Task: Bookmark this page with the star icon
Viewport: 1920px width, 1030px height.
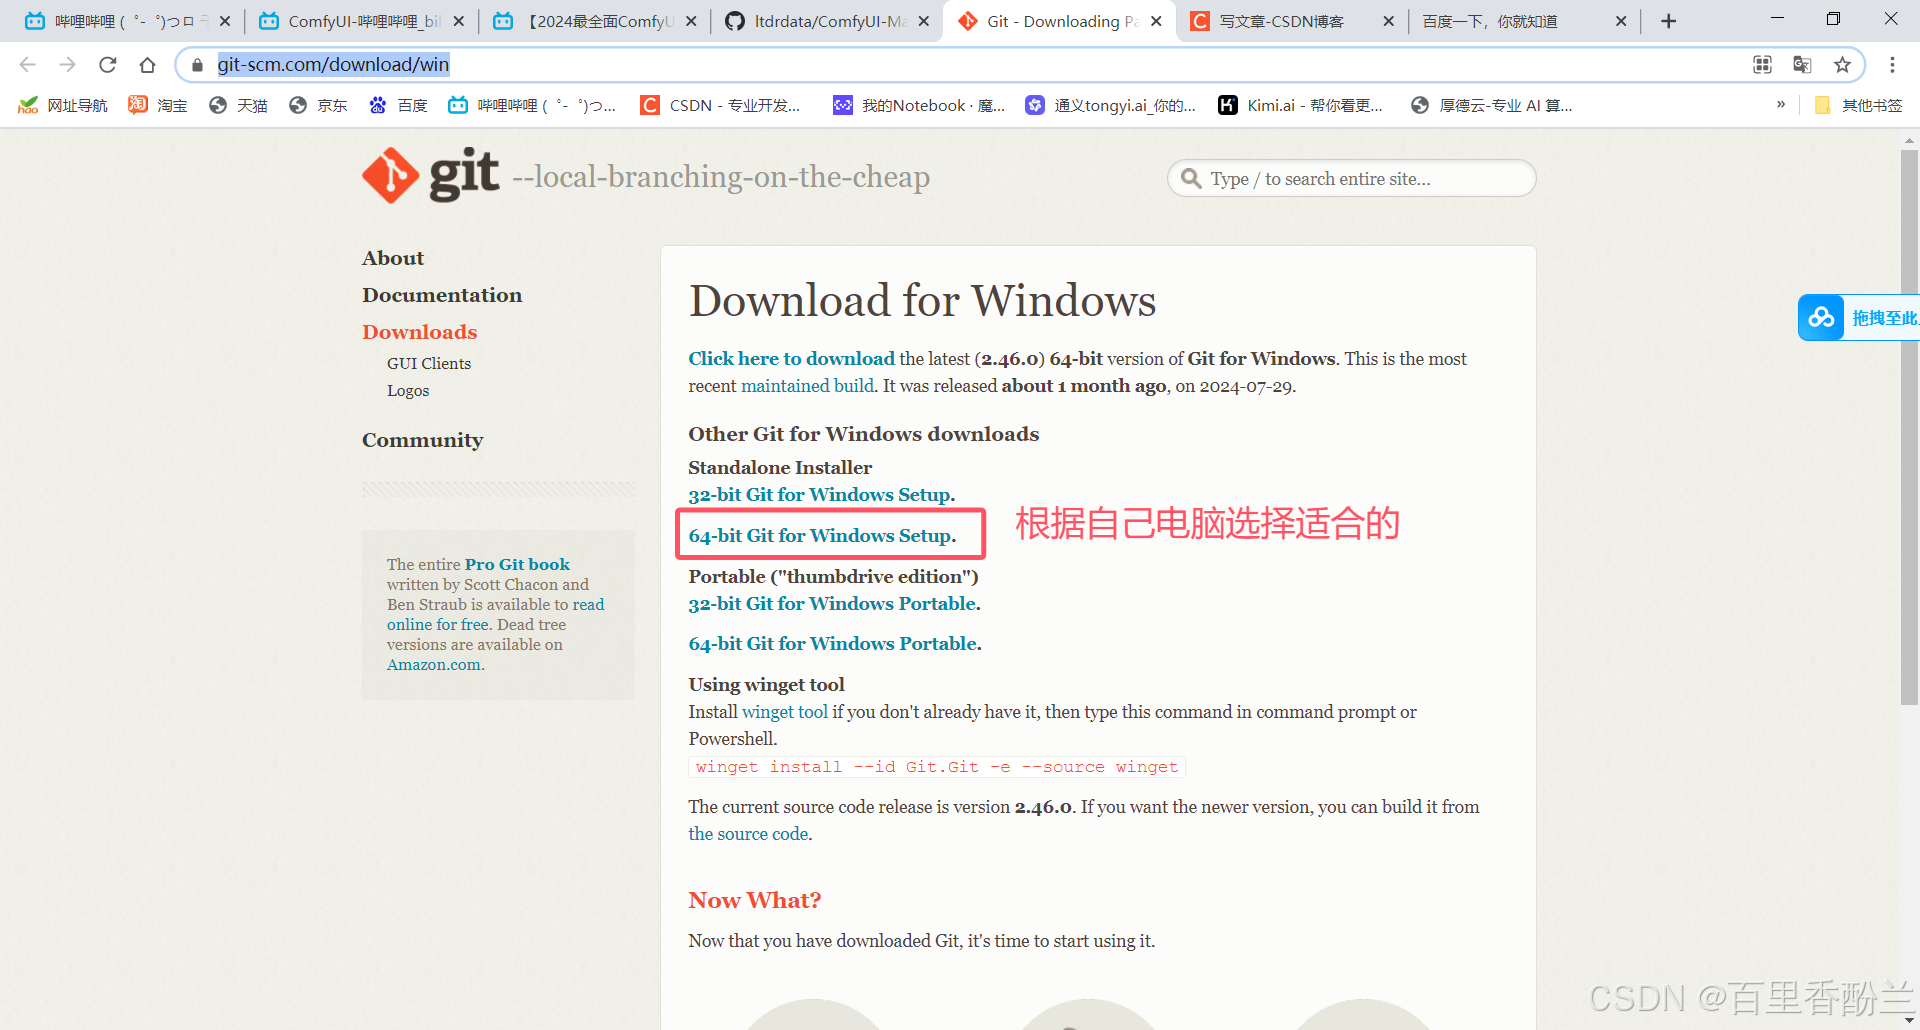Action: coord(1842,65)
